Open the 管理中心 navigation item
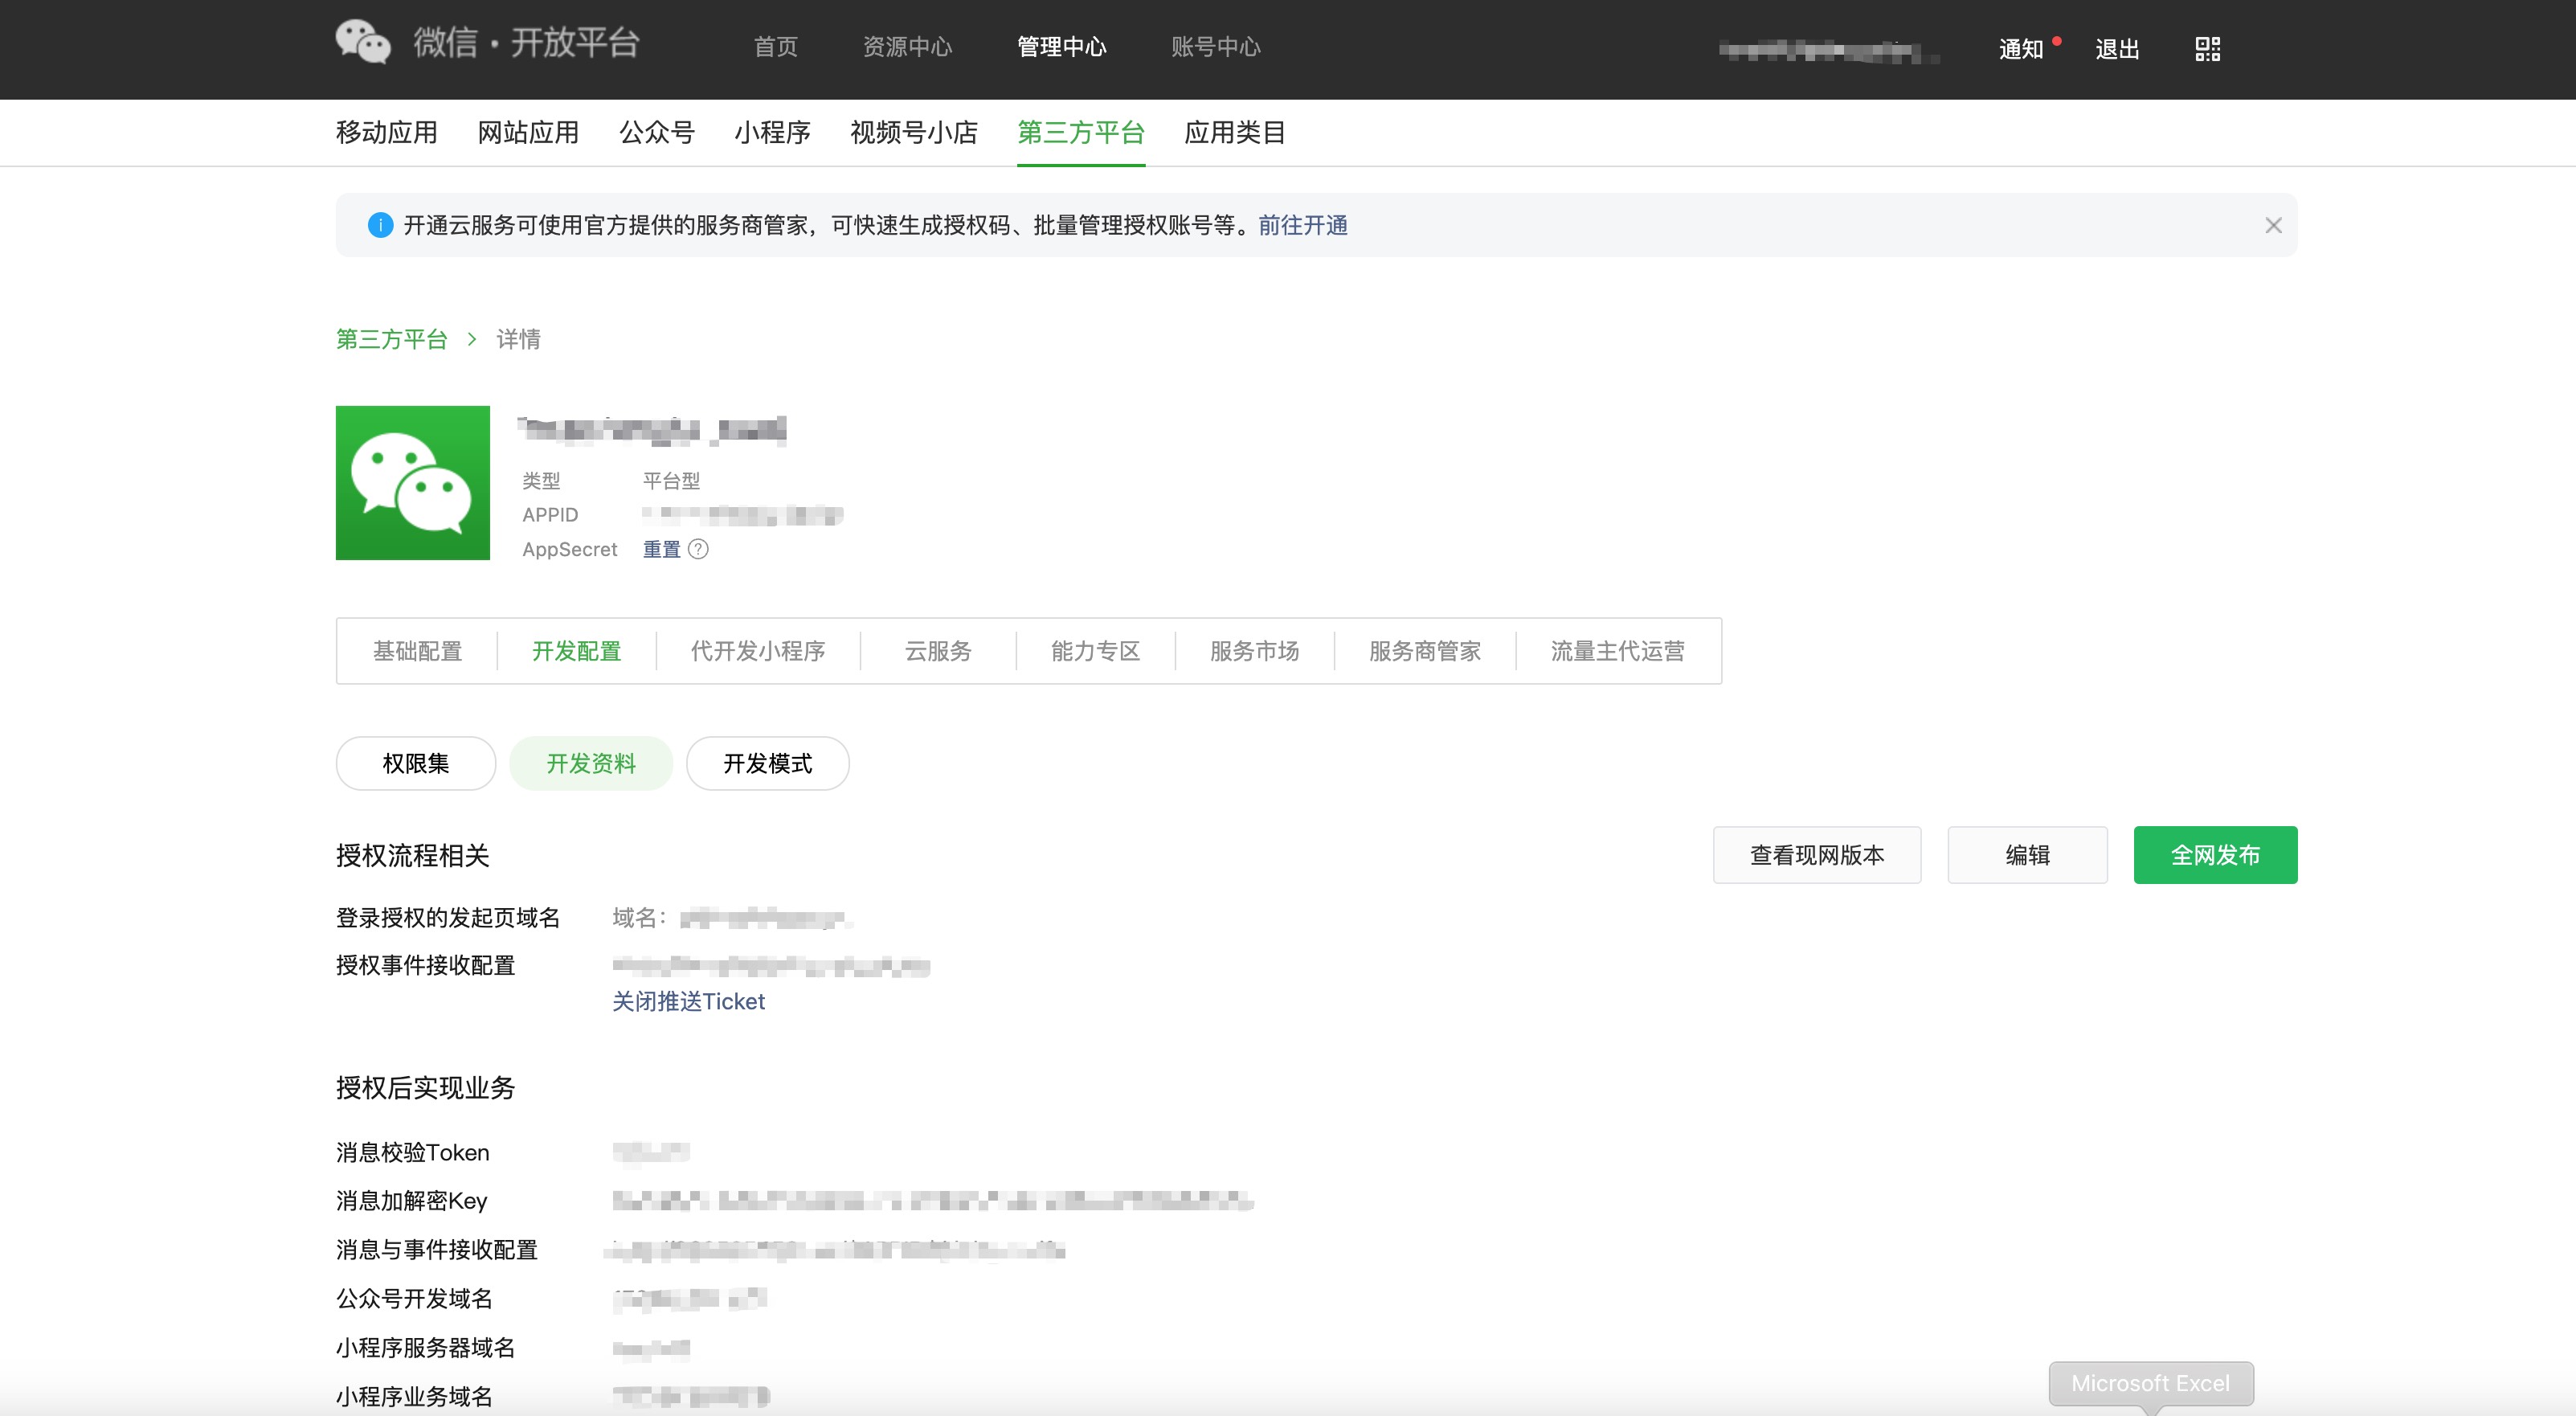This screenshot has height=1416, width=2576. [1062, 47]
